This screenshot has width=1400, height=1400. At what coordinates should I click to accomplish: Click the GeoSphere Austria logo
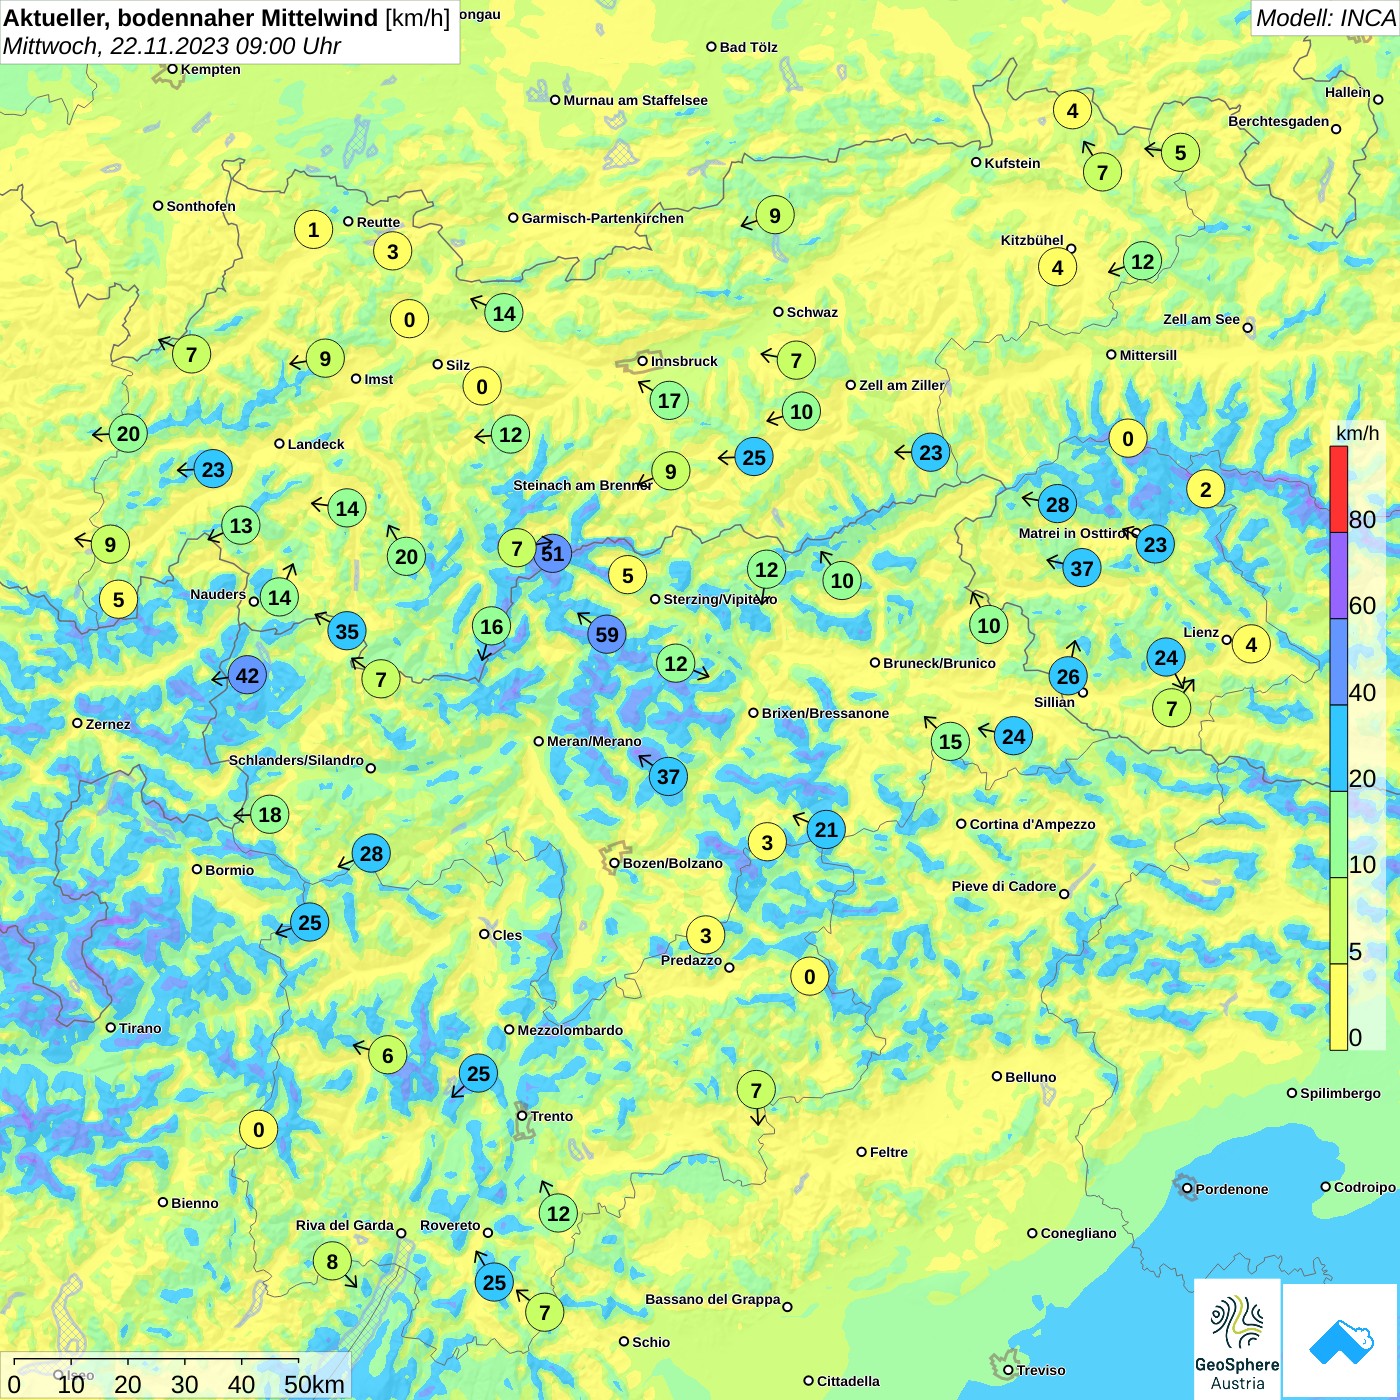(x=1237, y=1338)
